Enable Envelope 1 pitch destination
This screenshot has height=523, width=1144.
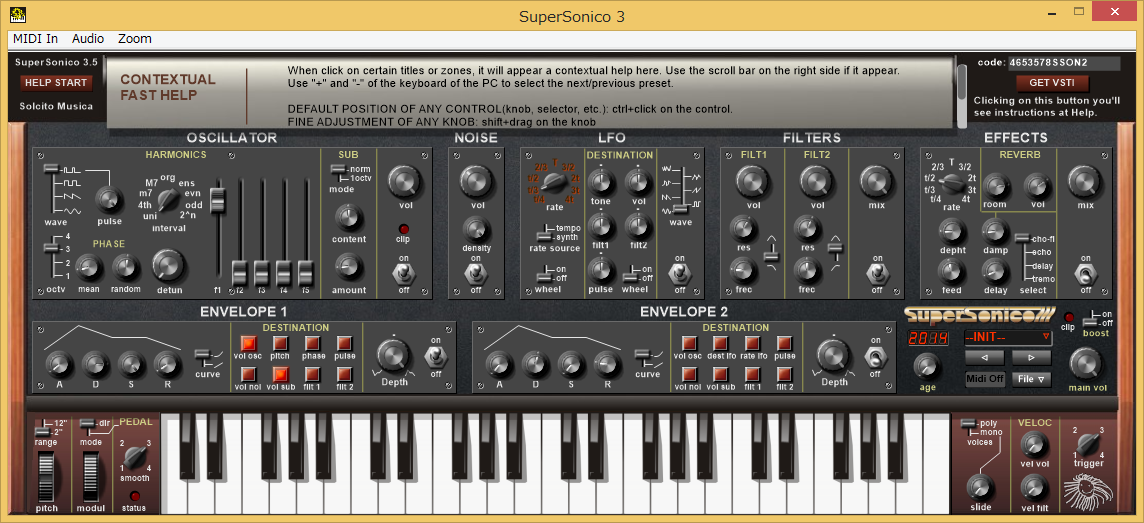pos(281,343)
